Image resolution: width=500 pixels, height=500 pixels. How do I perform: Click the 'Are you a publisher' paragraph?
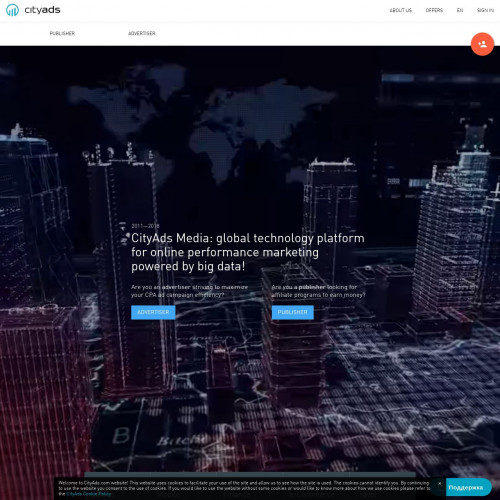(x=318, y=291)
